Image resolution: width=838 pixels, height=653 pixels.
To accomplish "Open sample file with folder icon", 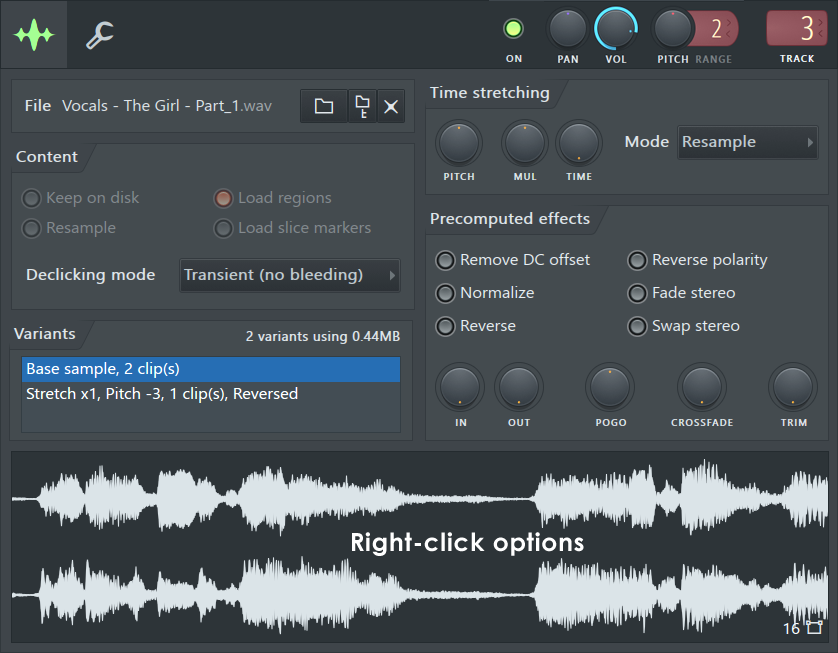I will click(x=324, y=106).
